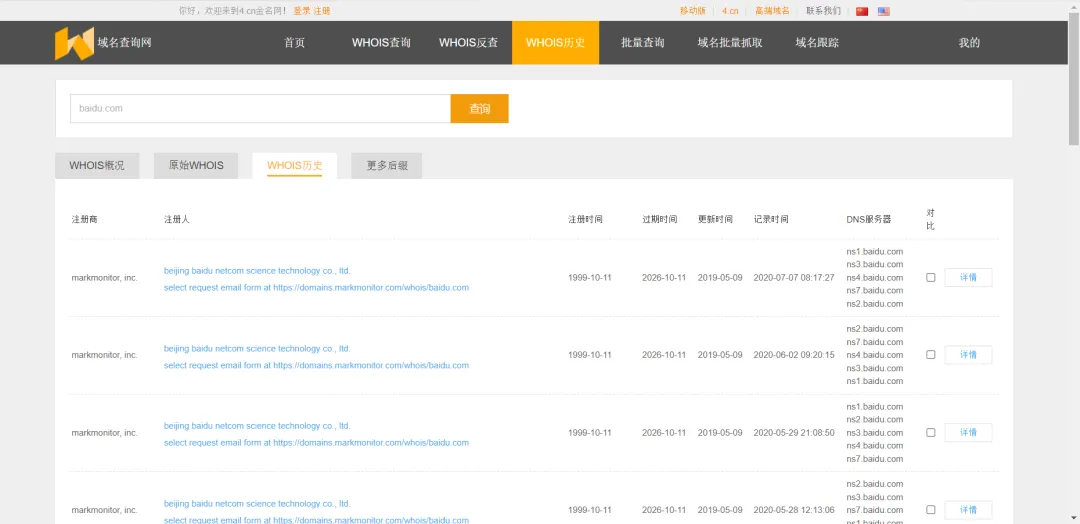Open the 我的 account menu

point(969,43)
